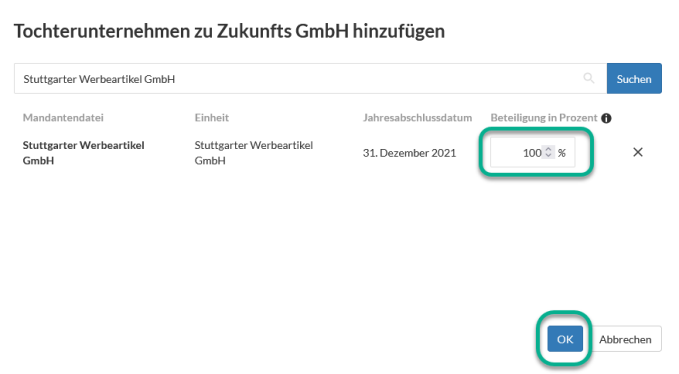Click the Einheit cell Stuttgarter Werbeartikel GmbH

pos(254,153)
